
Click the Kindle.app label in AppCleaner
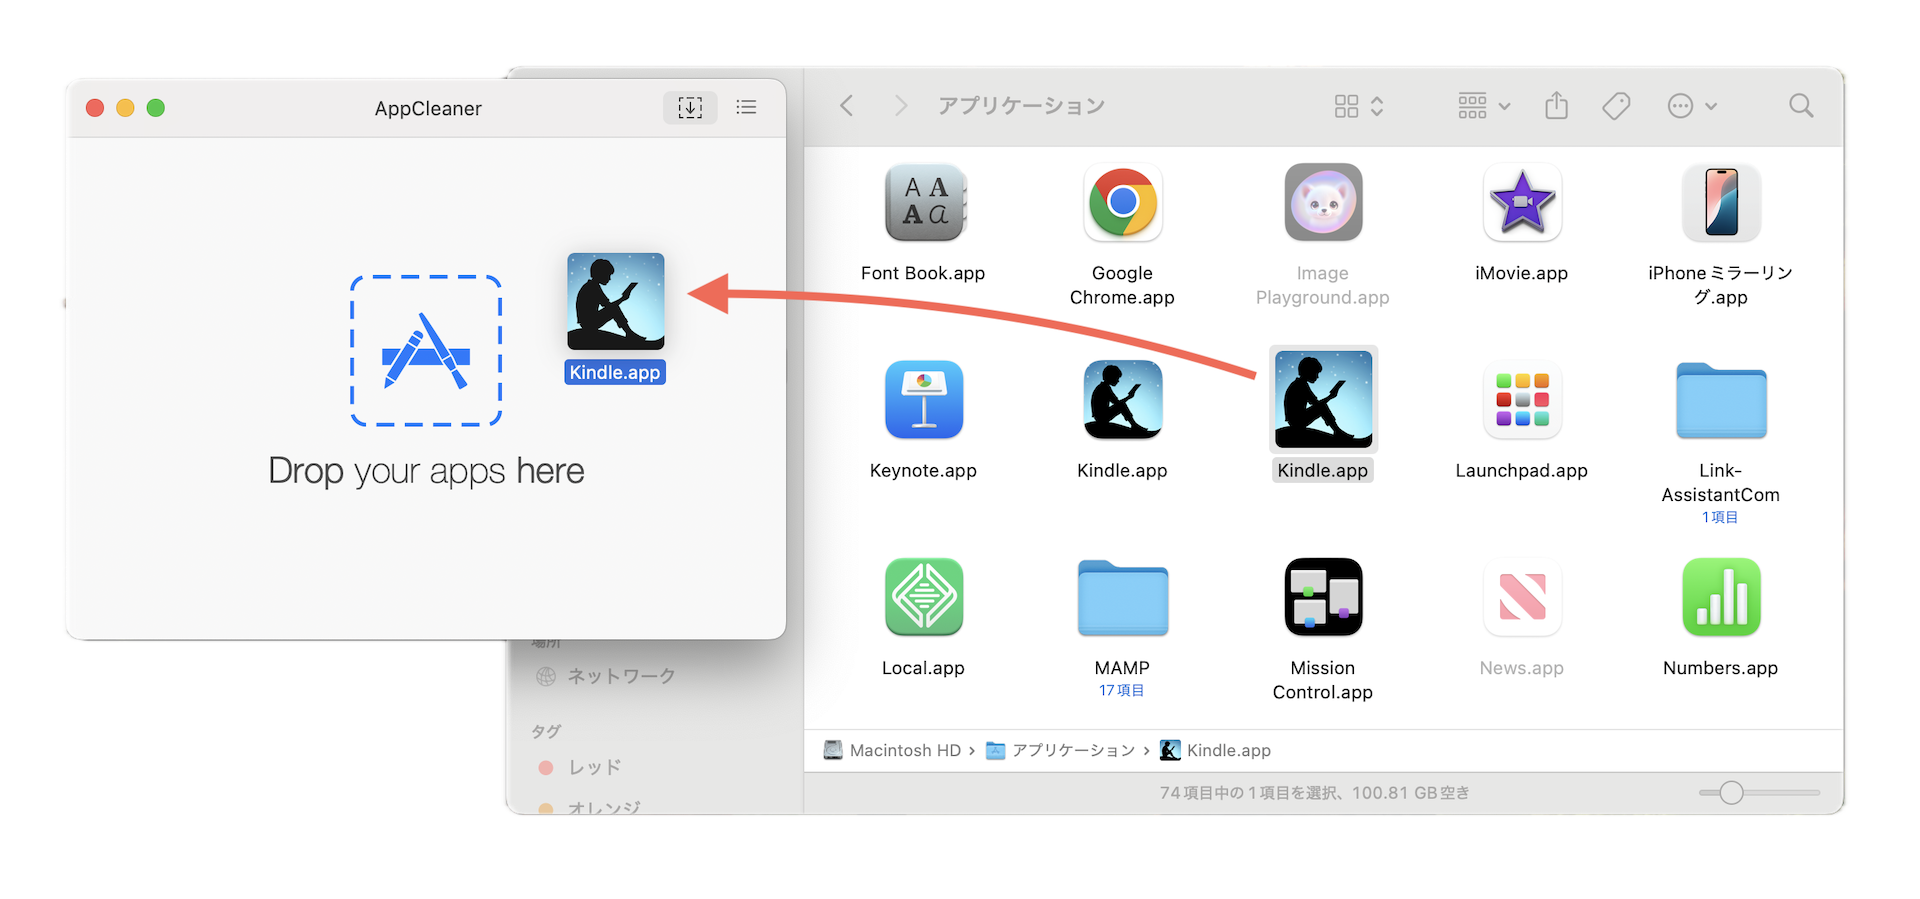click(615, 373)
